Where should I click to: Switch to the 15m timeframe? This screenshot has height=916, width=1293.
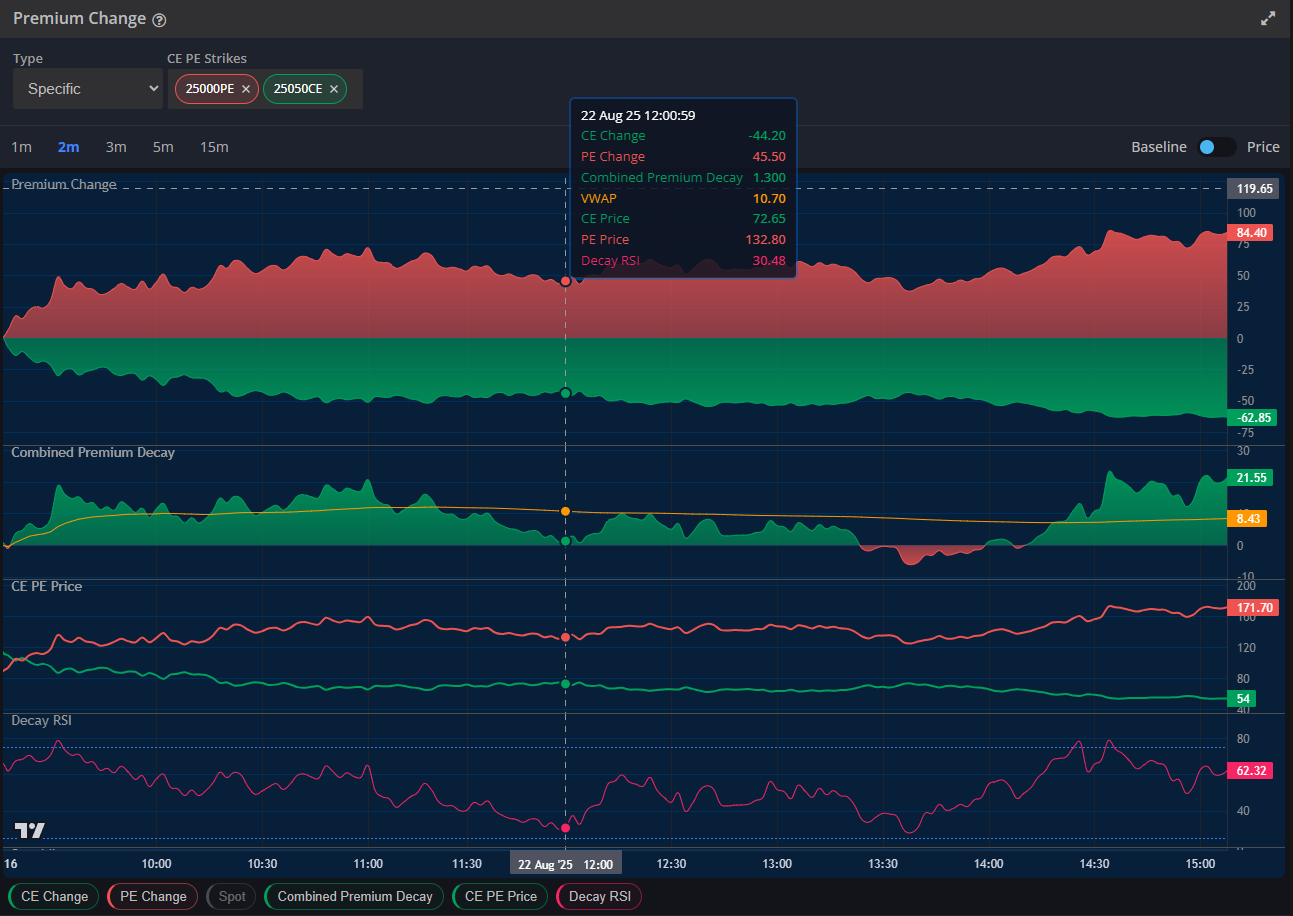213,146
